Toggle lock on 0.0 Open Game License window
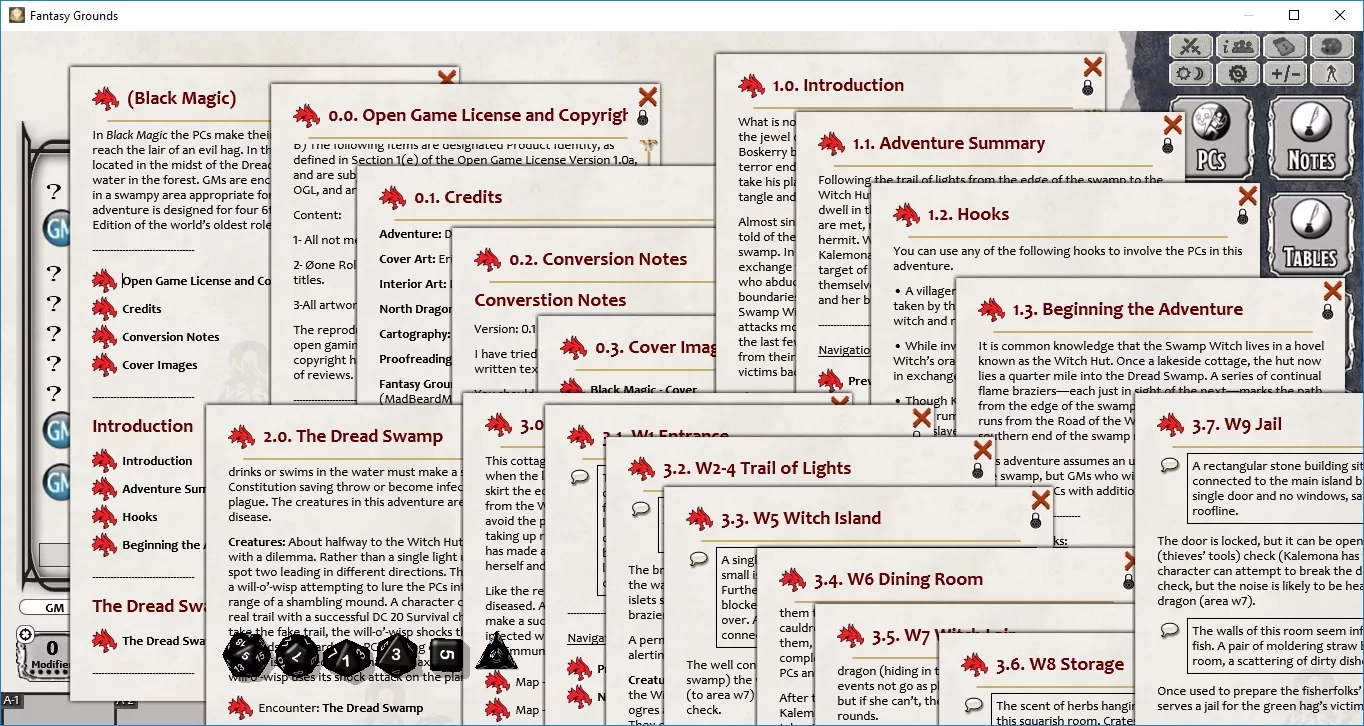This screenshot has width=1364, height=726. point(643,118)
